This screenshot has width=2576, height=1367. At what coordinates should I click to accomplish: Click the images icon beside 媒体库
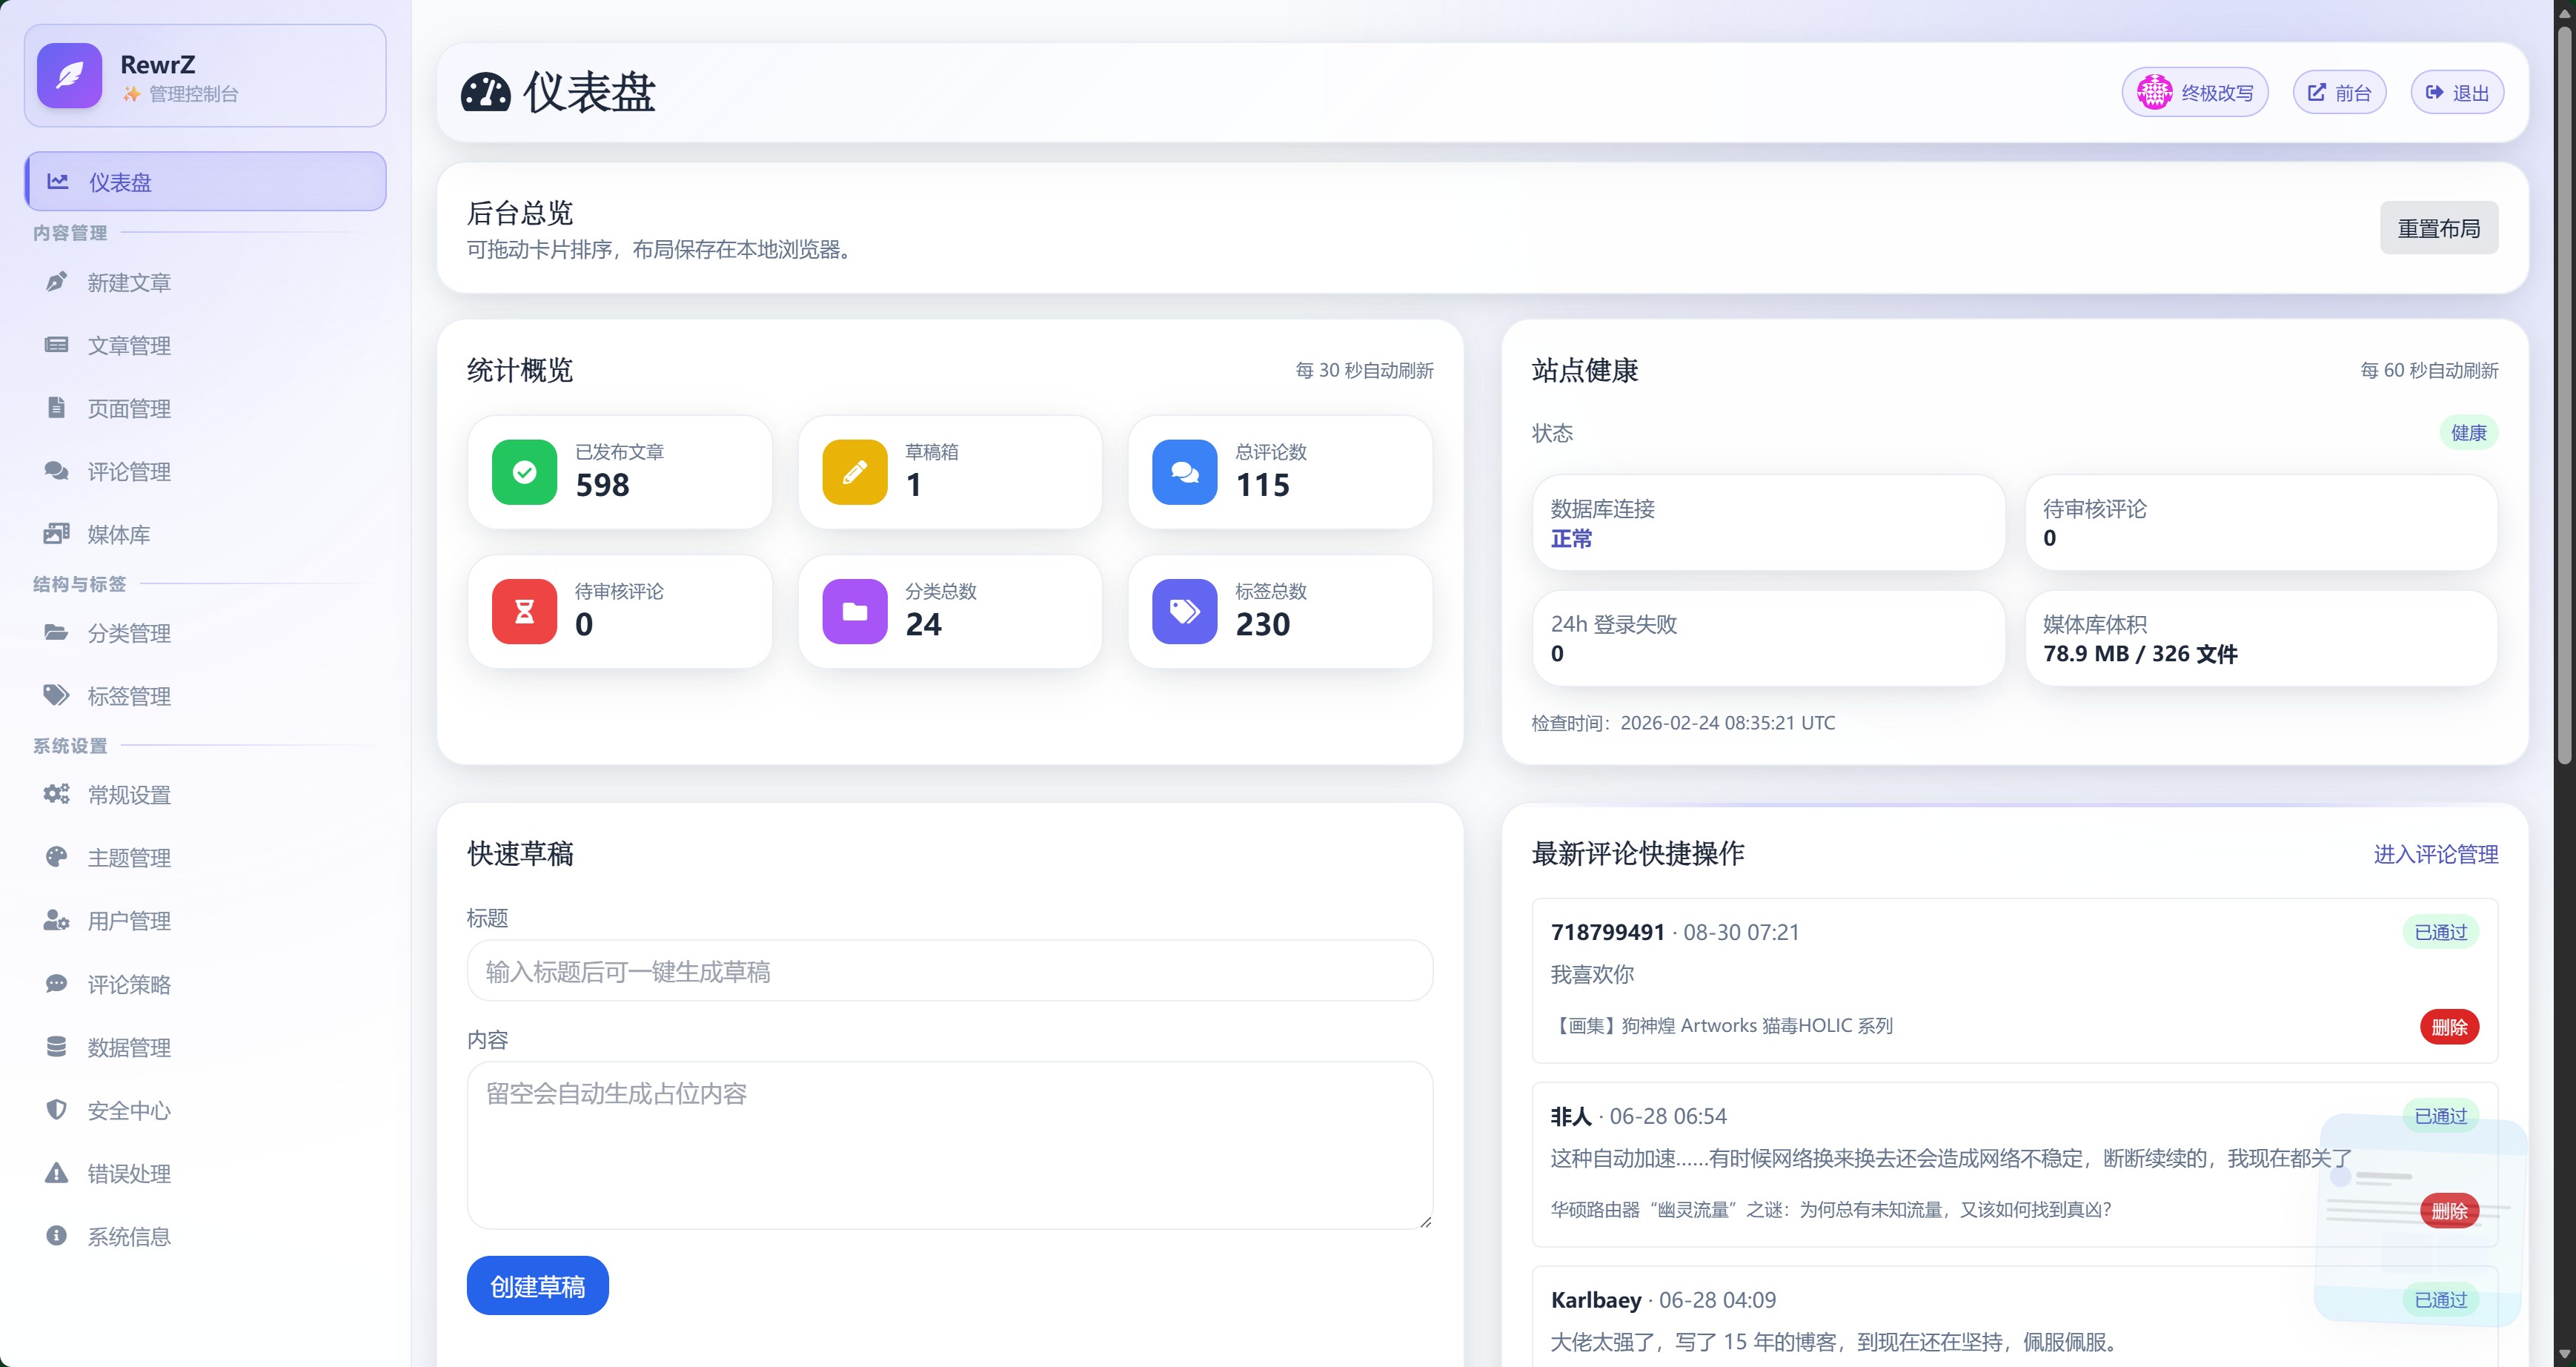click(57, 534)
